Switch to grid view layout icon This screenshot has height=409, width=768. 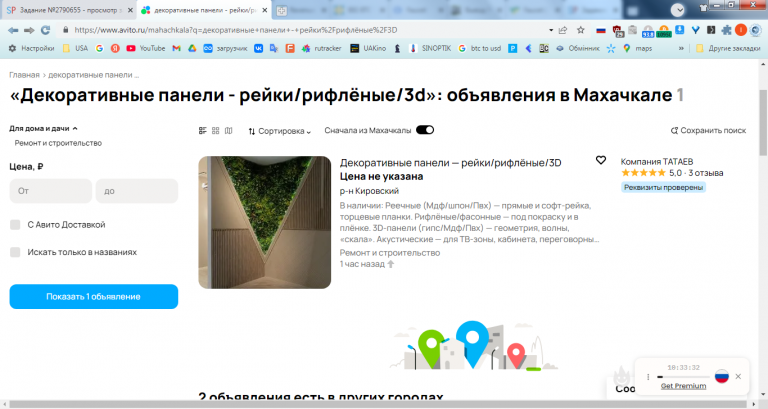click(216, 131)
